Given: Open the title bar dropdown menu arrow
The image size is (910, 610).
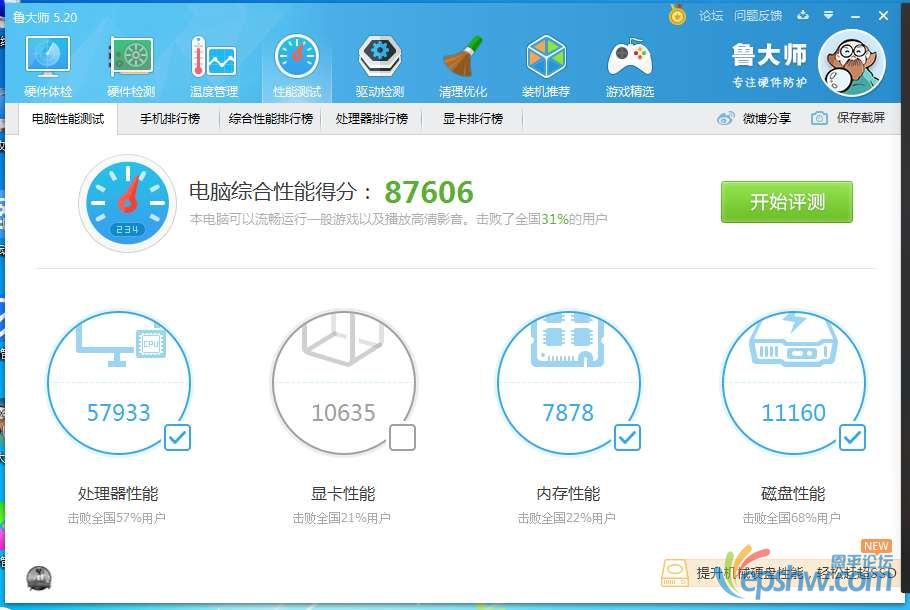Looking at the screenshot, I should click(828, 15).
